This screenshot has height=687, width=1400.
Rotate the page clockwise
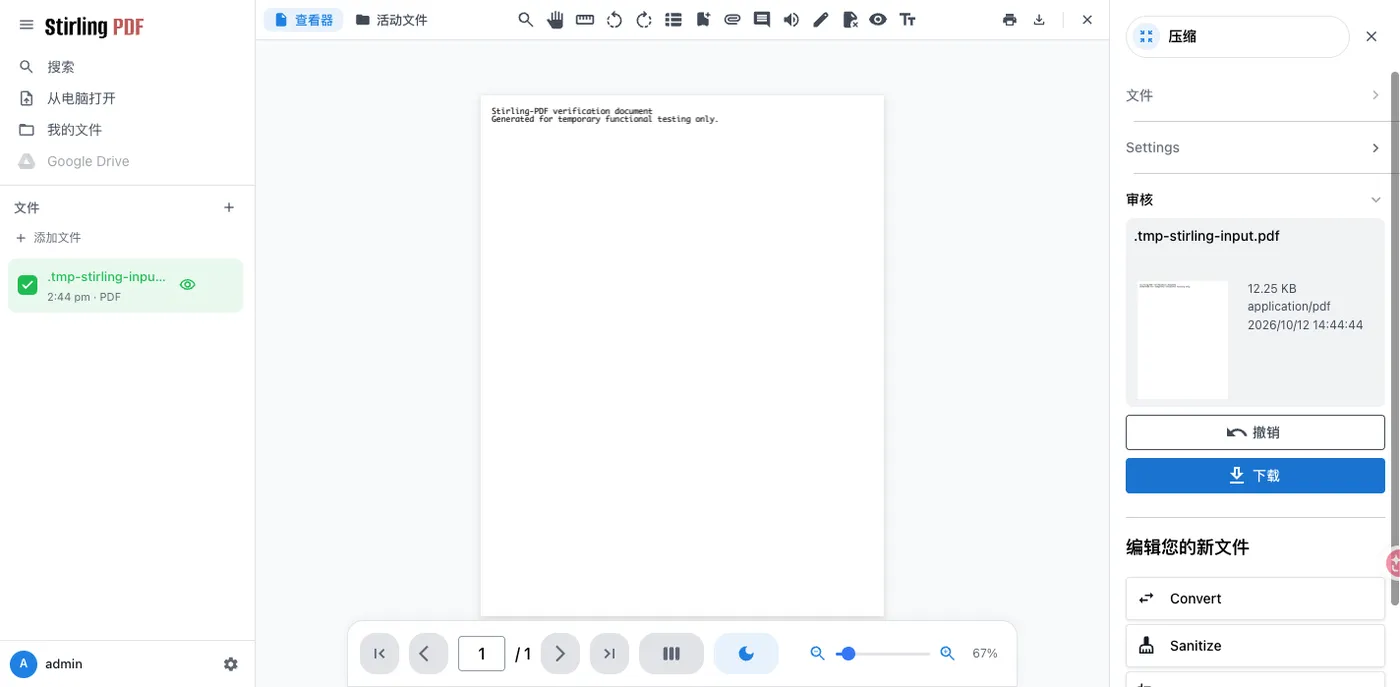(x=644, y=20)
